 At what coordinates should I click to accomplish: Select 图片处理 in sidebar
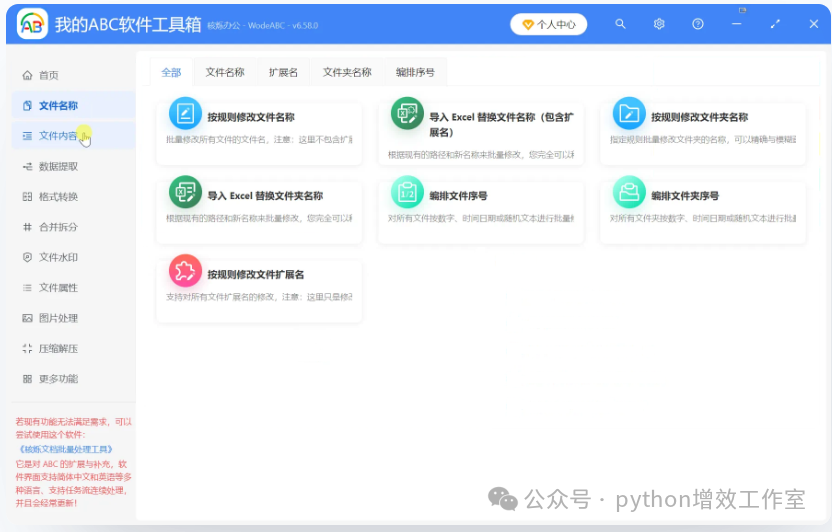73,318
